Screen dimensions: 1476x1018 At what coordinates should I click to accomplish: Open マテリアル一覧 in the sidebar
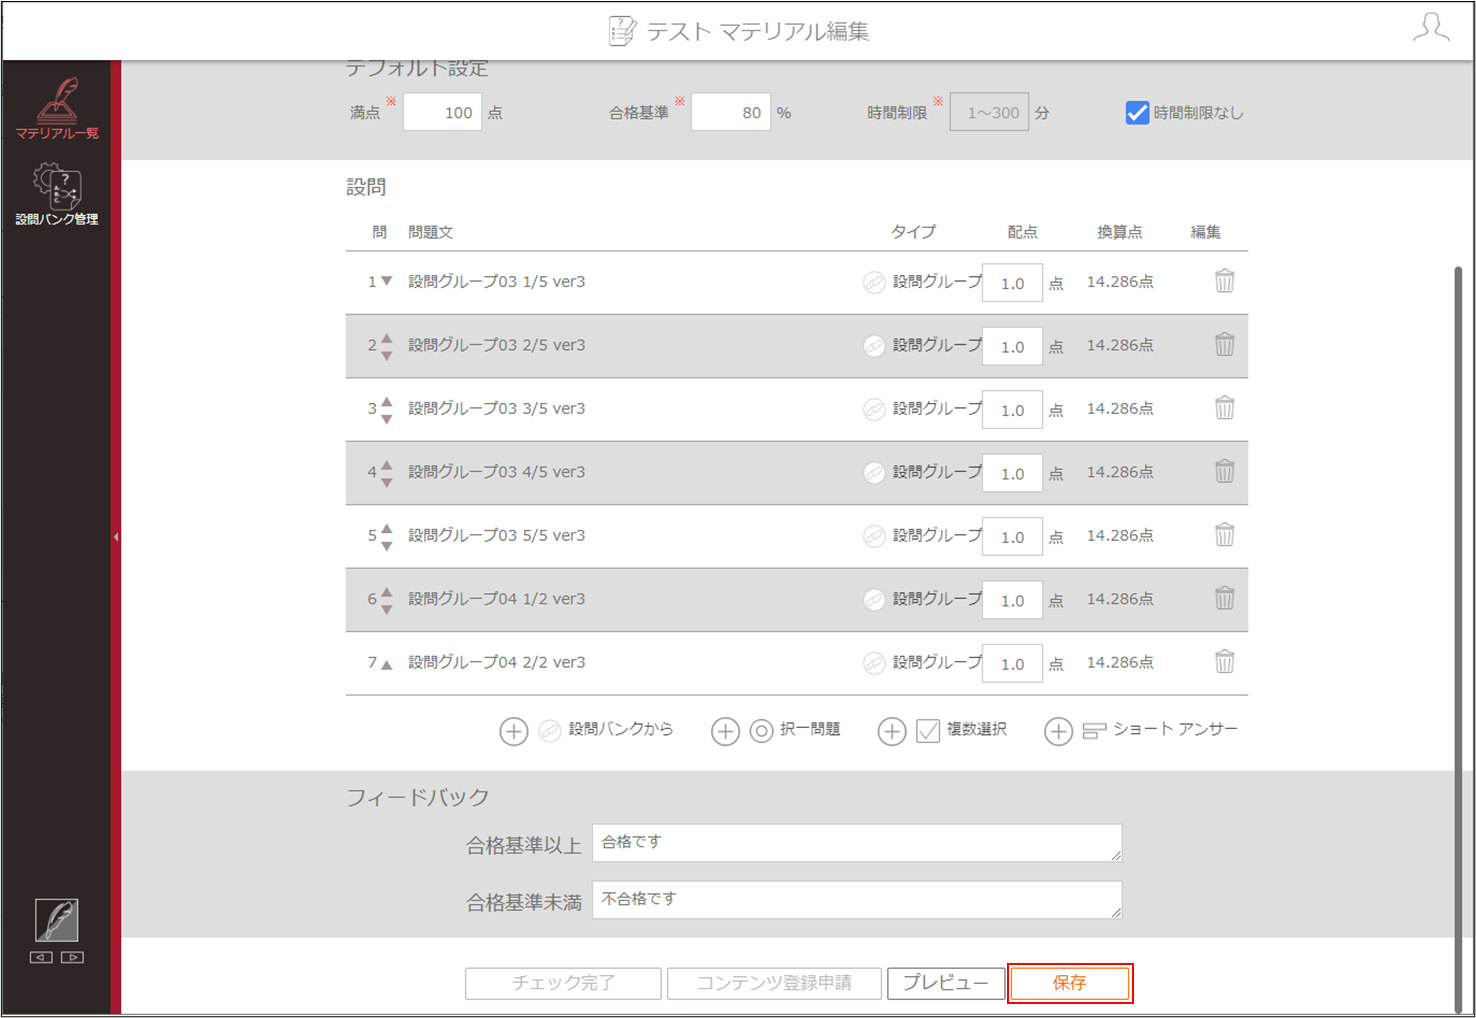click(57, 108)
